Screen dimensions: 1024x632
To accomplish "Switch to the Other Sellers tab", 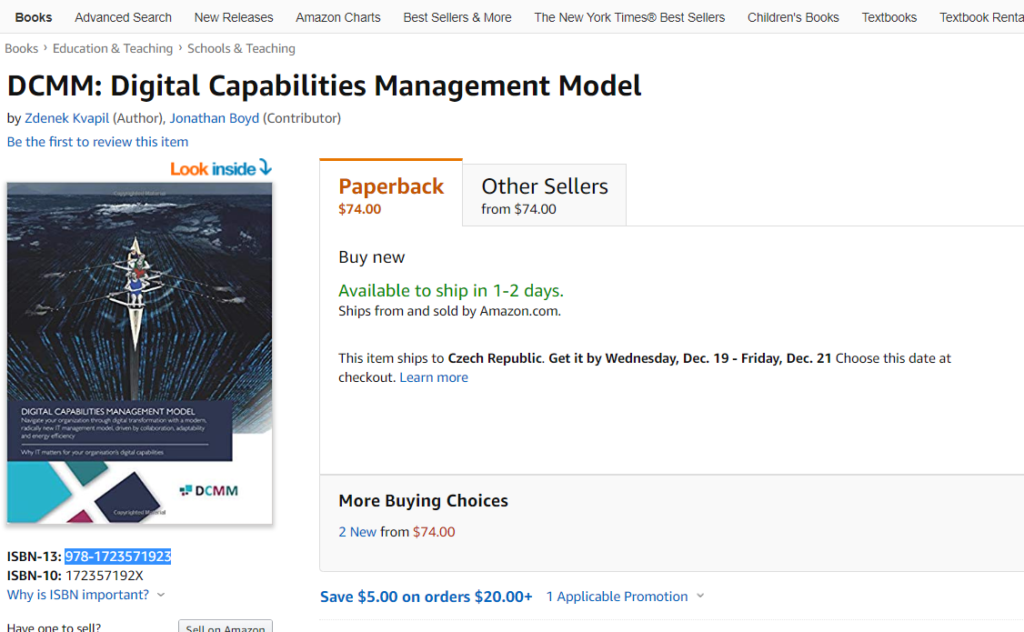I will (545, 195).
